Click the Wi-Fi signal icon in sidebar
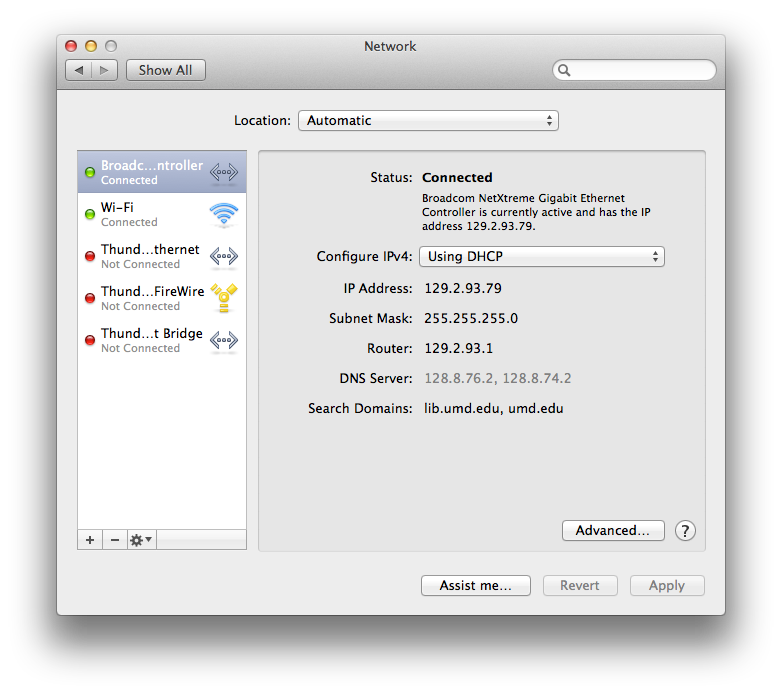 point(223,215)
